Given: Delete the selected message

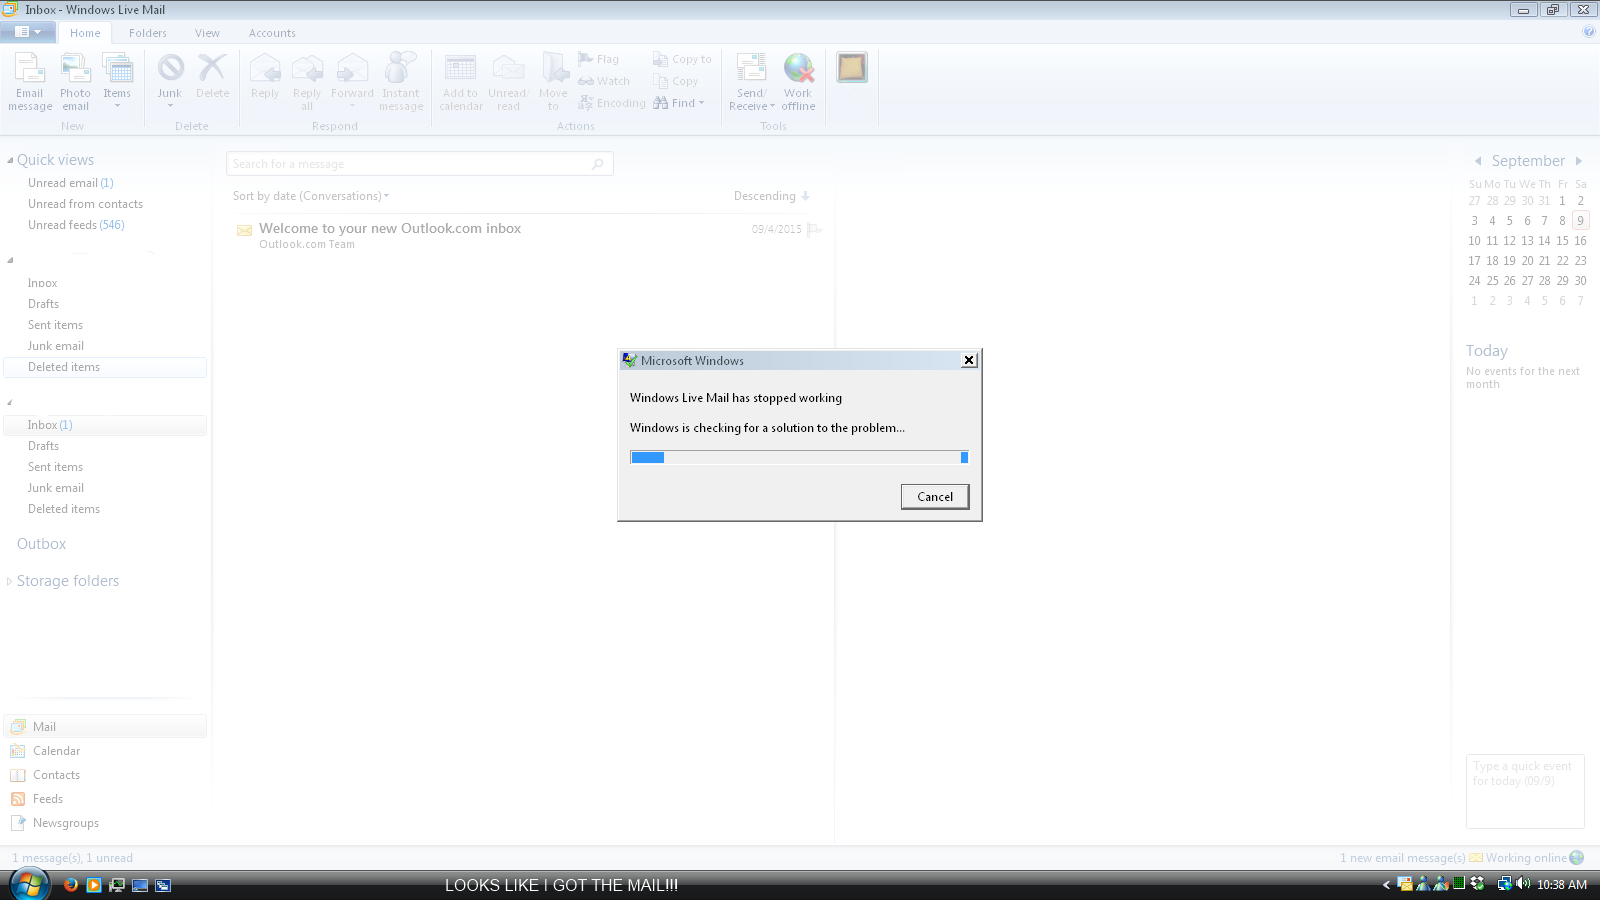Looking at the screenshot, I should [x=212, y=77].
